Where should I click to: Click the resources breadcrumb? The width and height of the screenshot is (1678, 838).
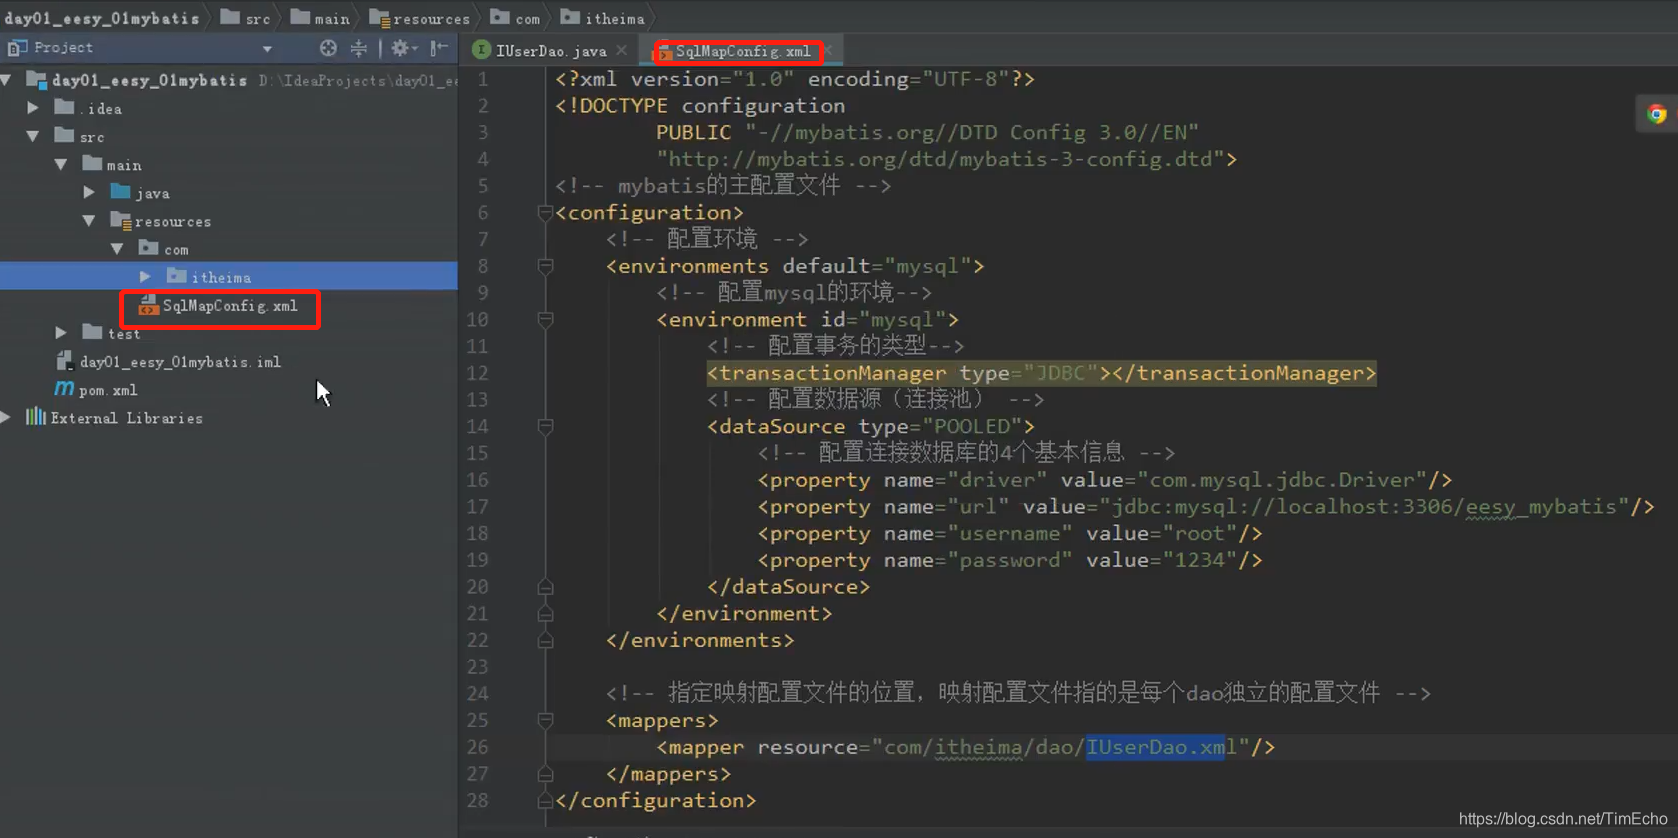click(420, 18)
